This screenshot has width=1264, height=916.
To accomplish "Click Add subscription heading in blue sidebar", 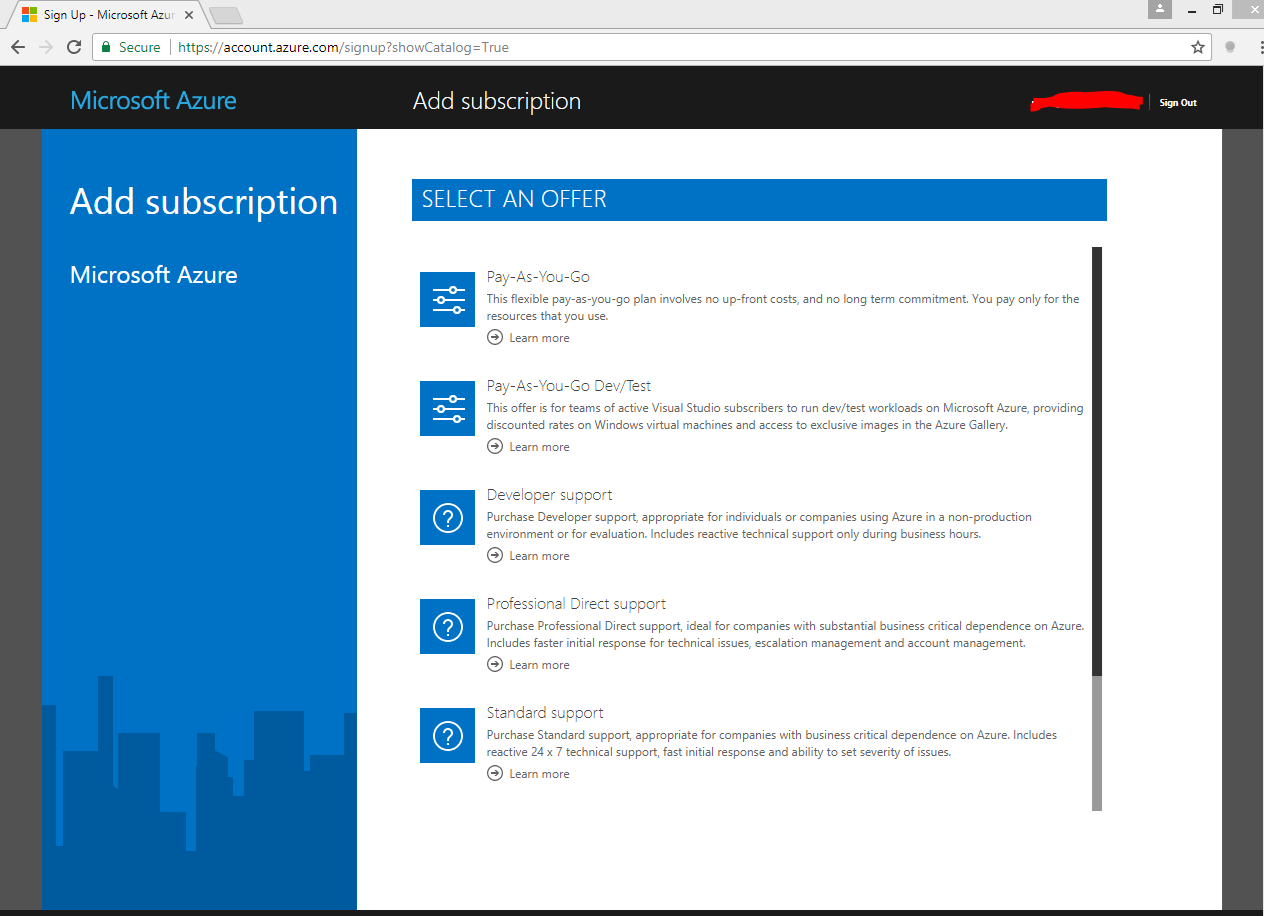I will 204,202.
